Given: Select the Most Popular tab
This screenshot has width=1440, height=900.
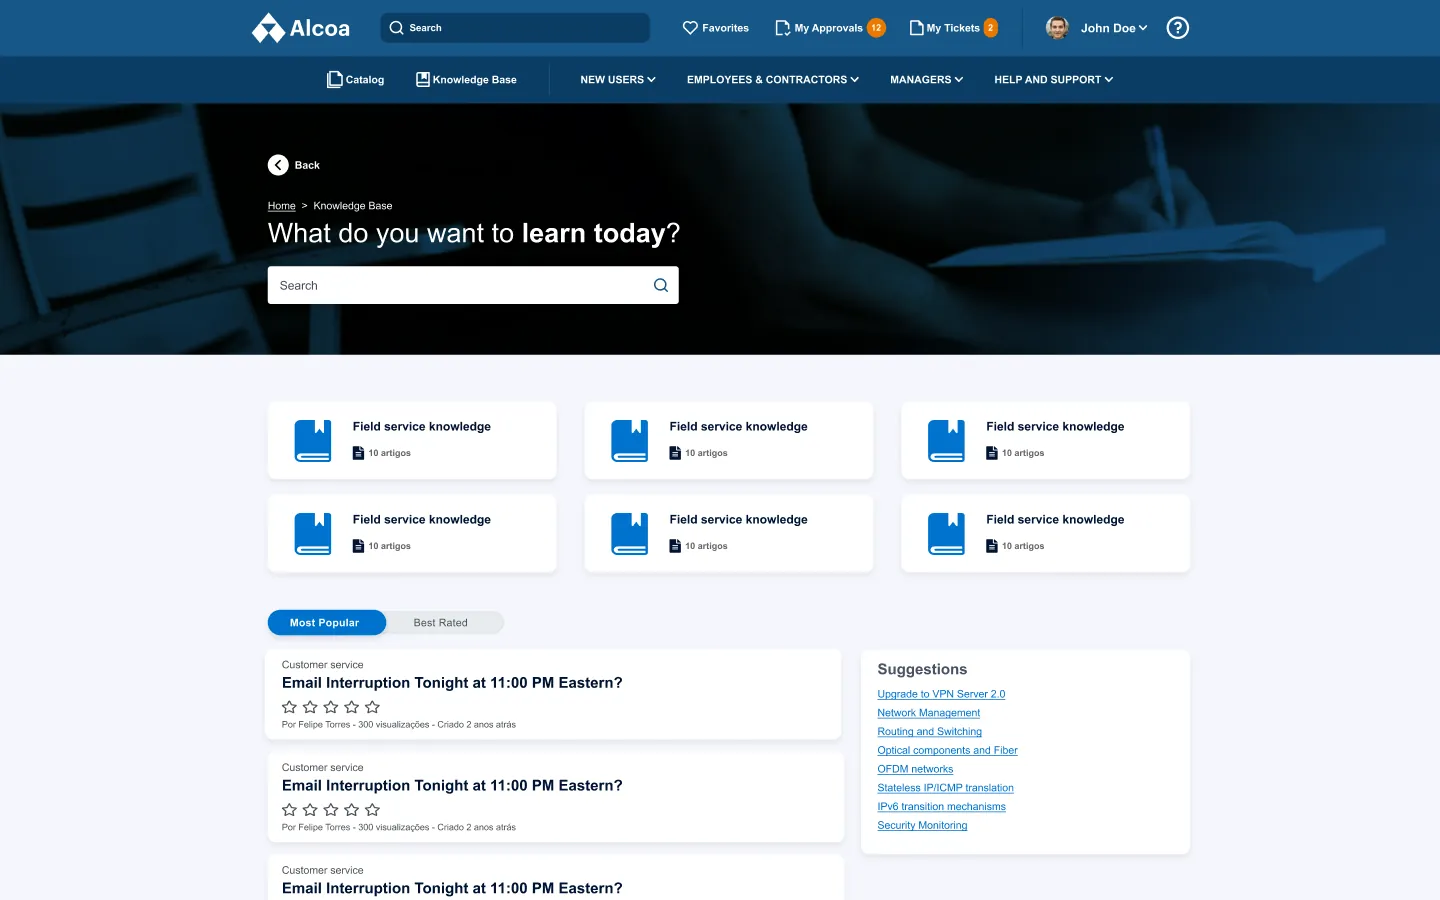Looking at the screenshot, I should coord(326,623).
